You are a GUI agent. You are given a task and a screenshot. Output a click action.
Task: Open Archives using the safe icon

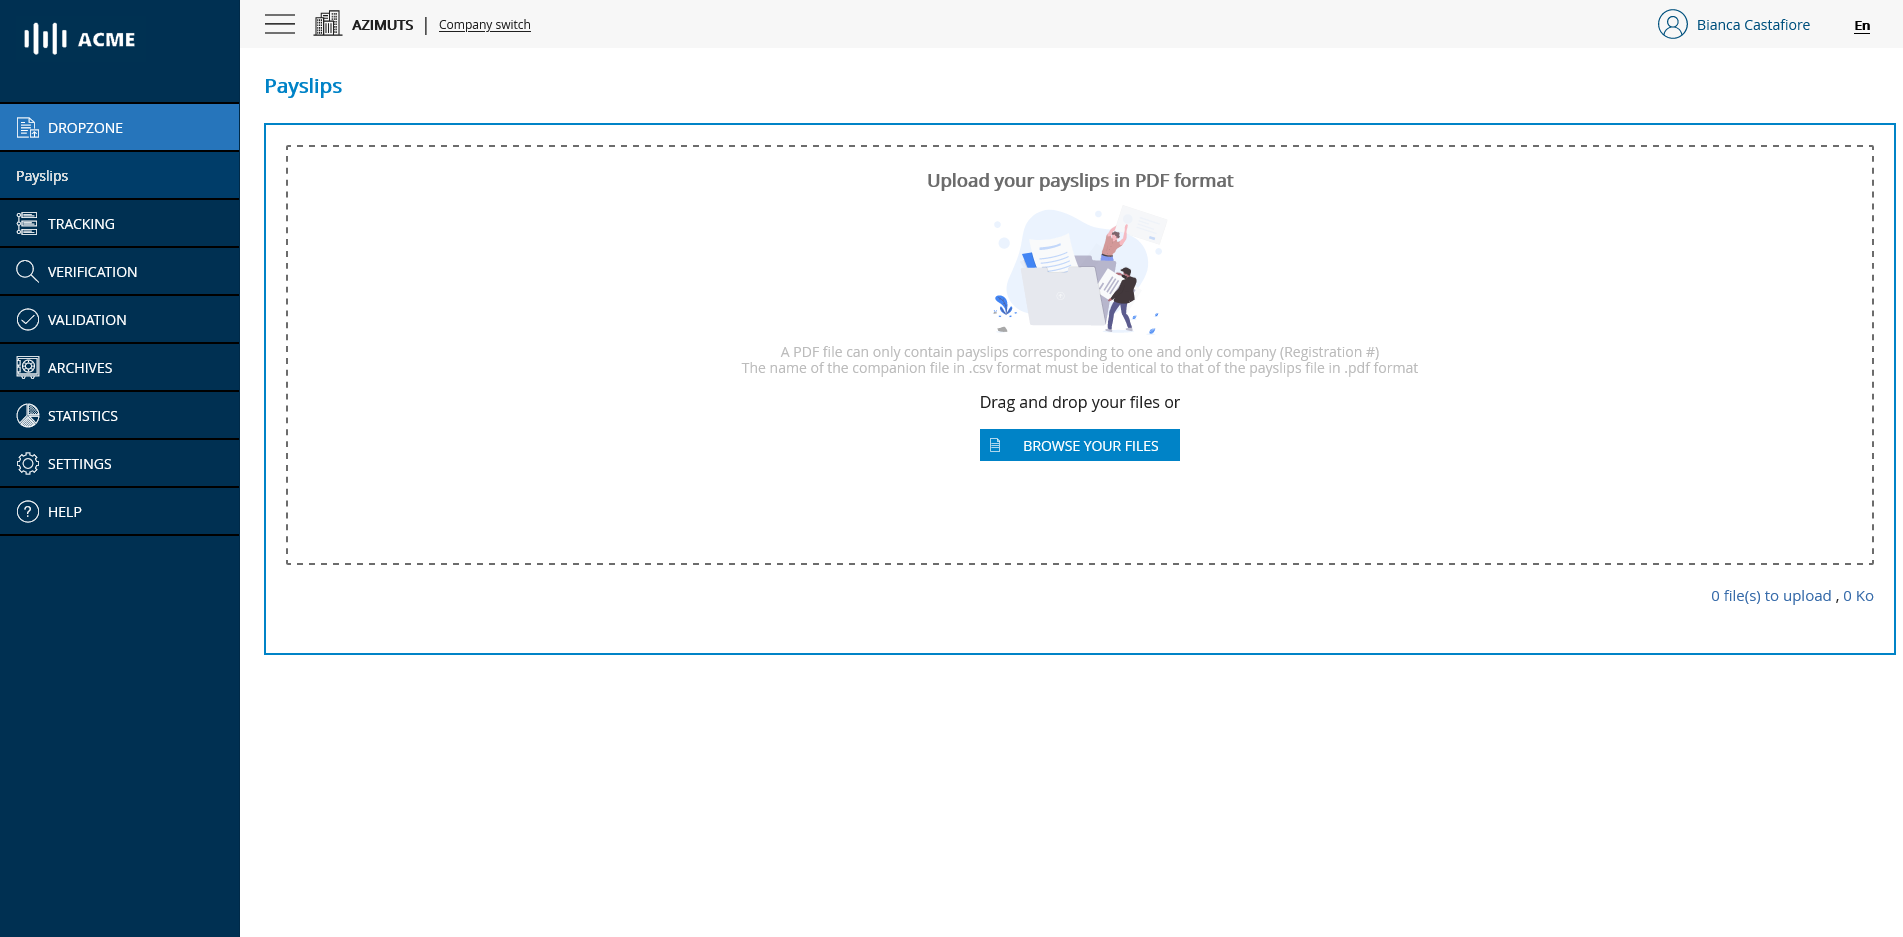tap(27, 367)
